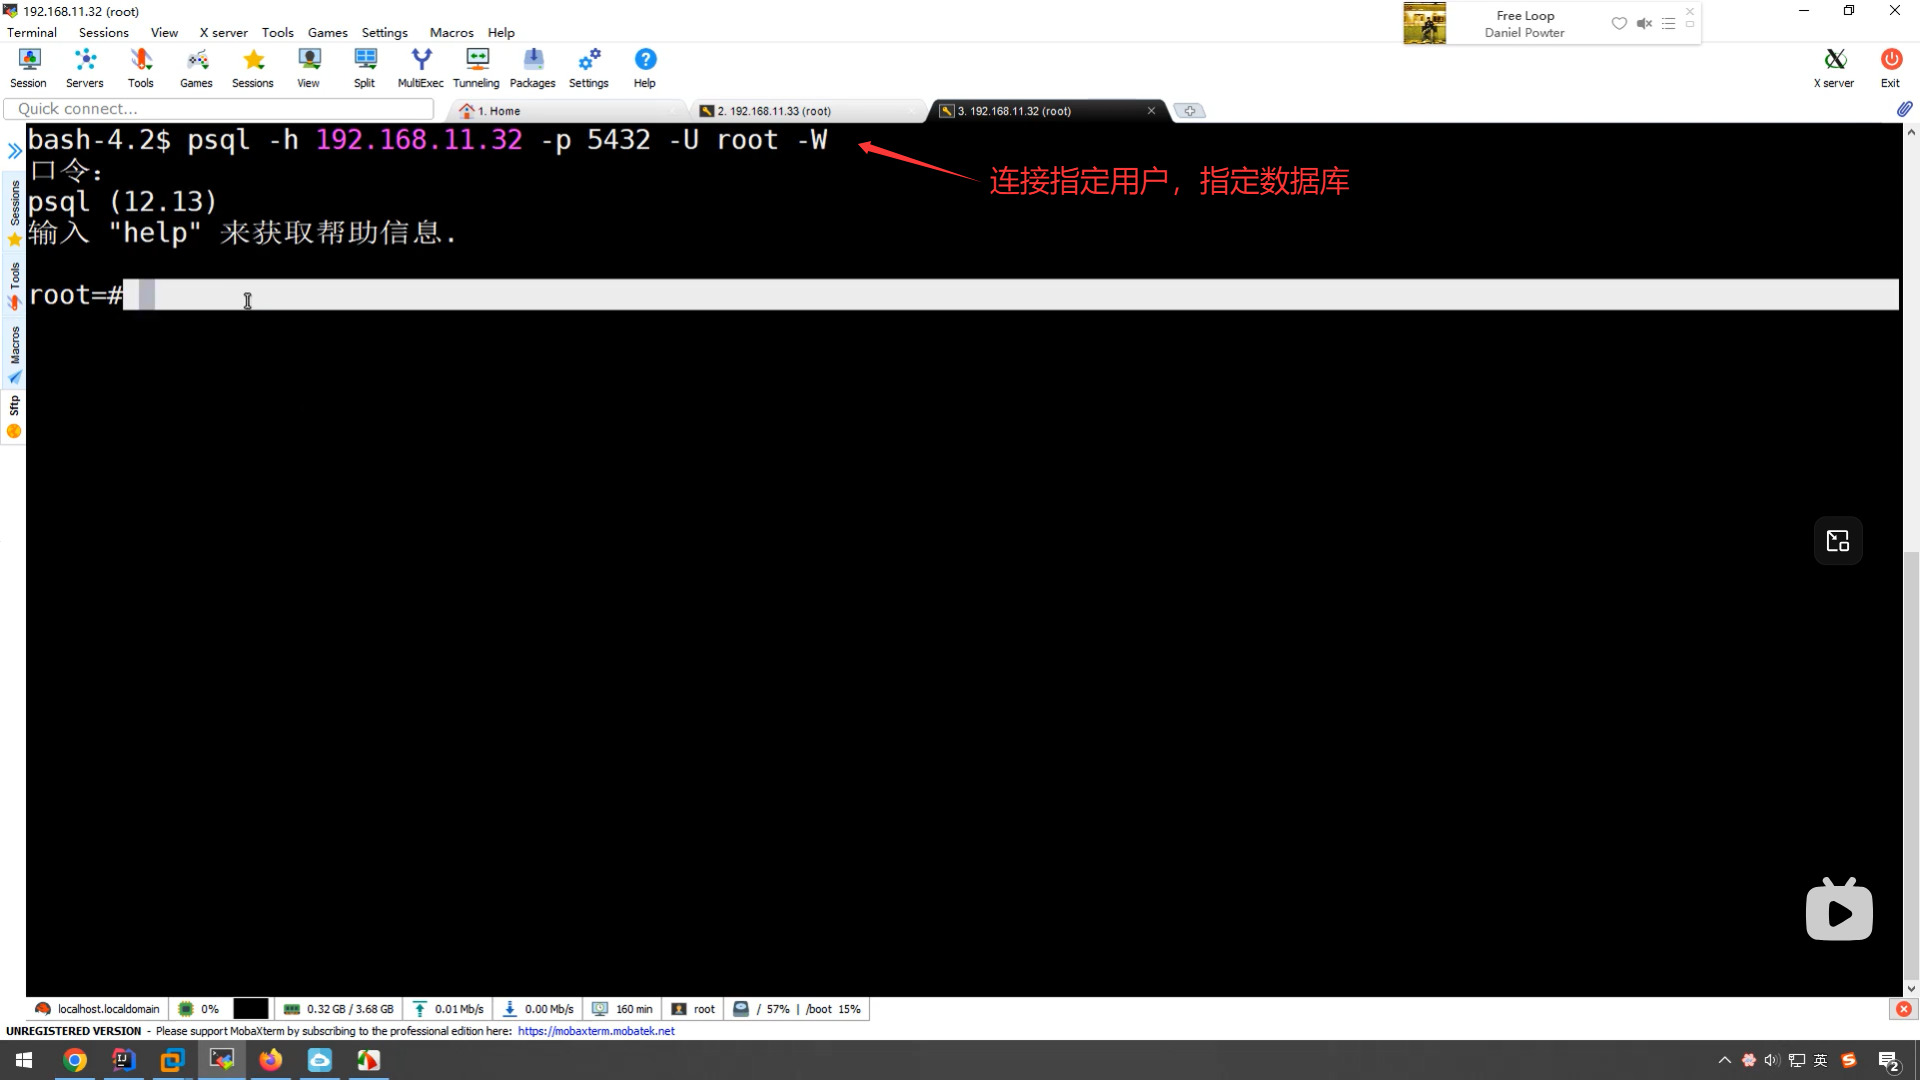The image size is (1920, 1080).
Task: Switch to the 192.168.11.33 tab
Action: point(775,111)
